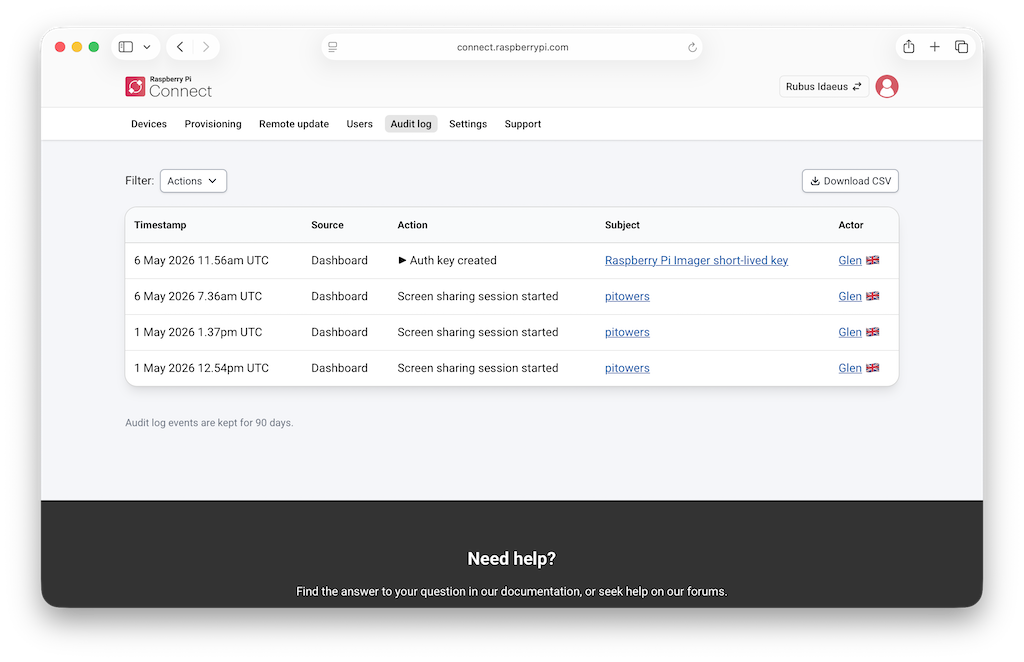Viewport: 1024px width, 662px height.
Task: Open Glen actor link in 11.56am row
Action: pos(850,260)
